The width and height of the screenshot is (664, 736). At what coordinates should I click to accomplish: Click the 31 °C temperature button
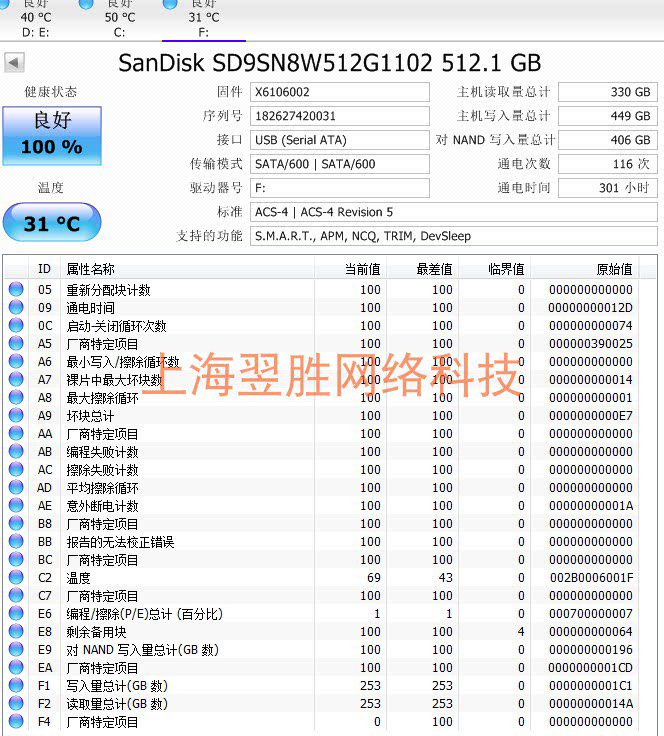[52, 222]
